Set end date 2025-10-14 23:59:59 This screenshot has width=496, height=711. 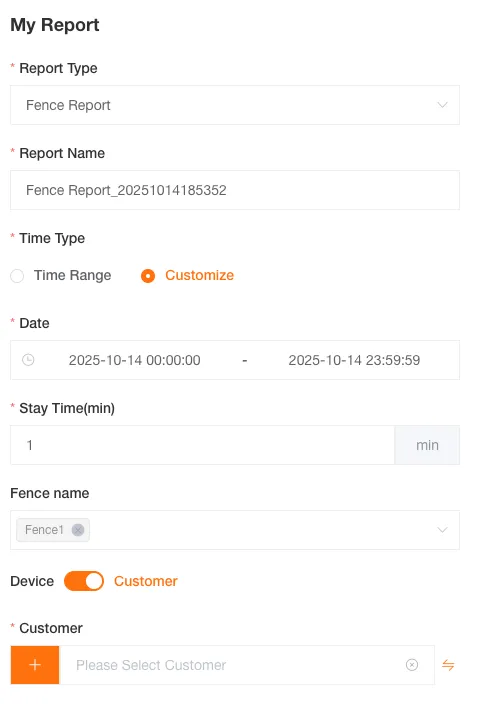[354, 360]
